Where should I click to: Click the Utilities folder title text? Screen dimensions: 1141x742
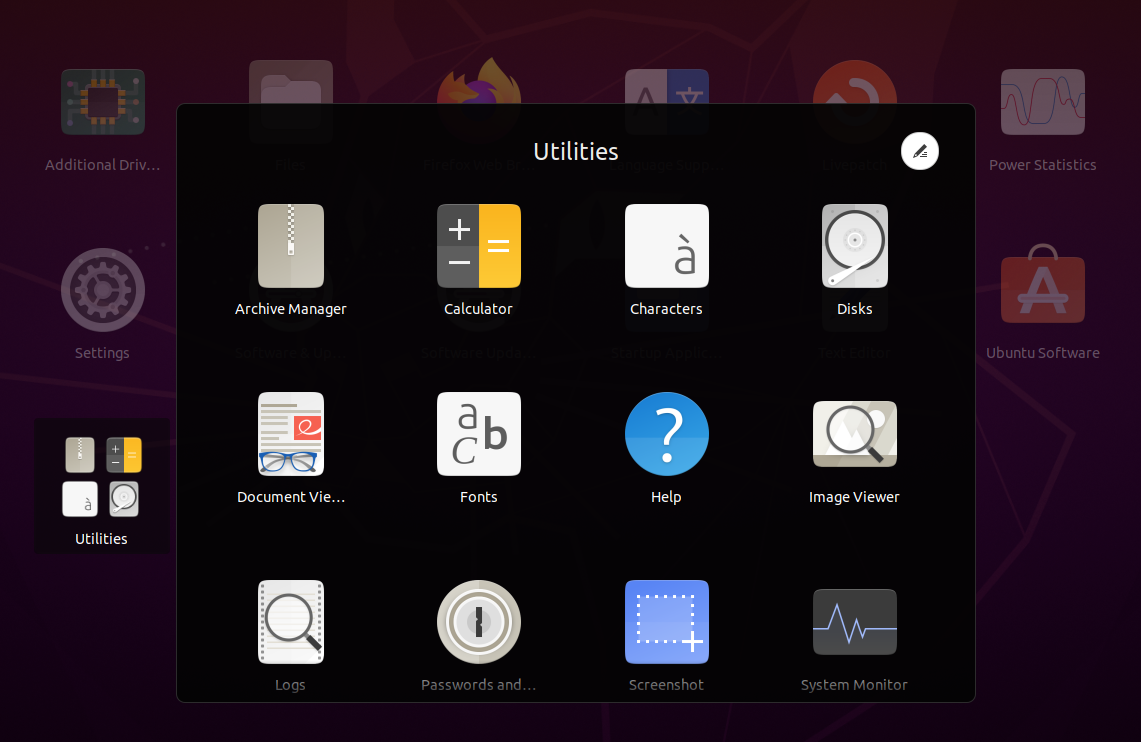[x=575, y=151]
